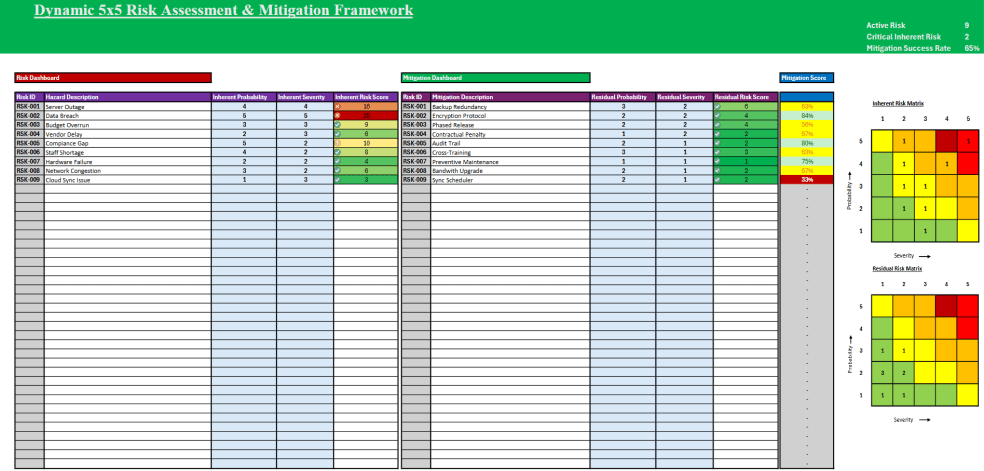Click the check icon in Backup Redundancy's residual risk score
The width and height of the screenshot is (984, 471).
718,107
